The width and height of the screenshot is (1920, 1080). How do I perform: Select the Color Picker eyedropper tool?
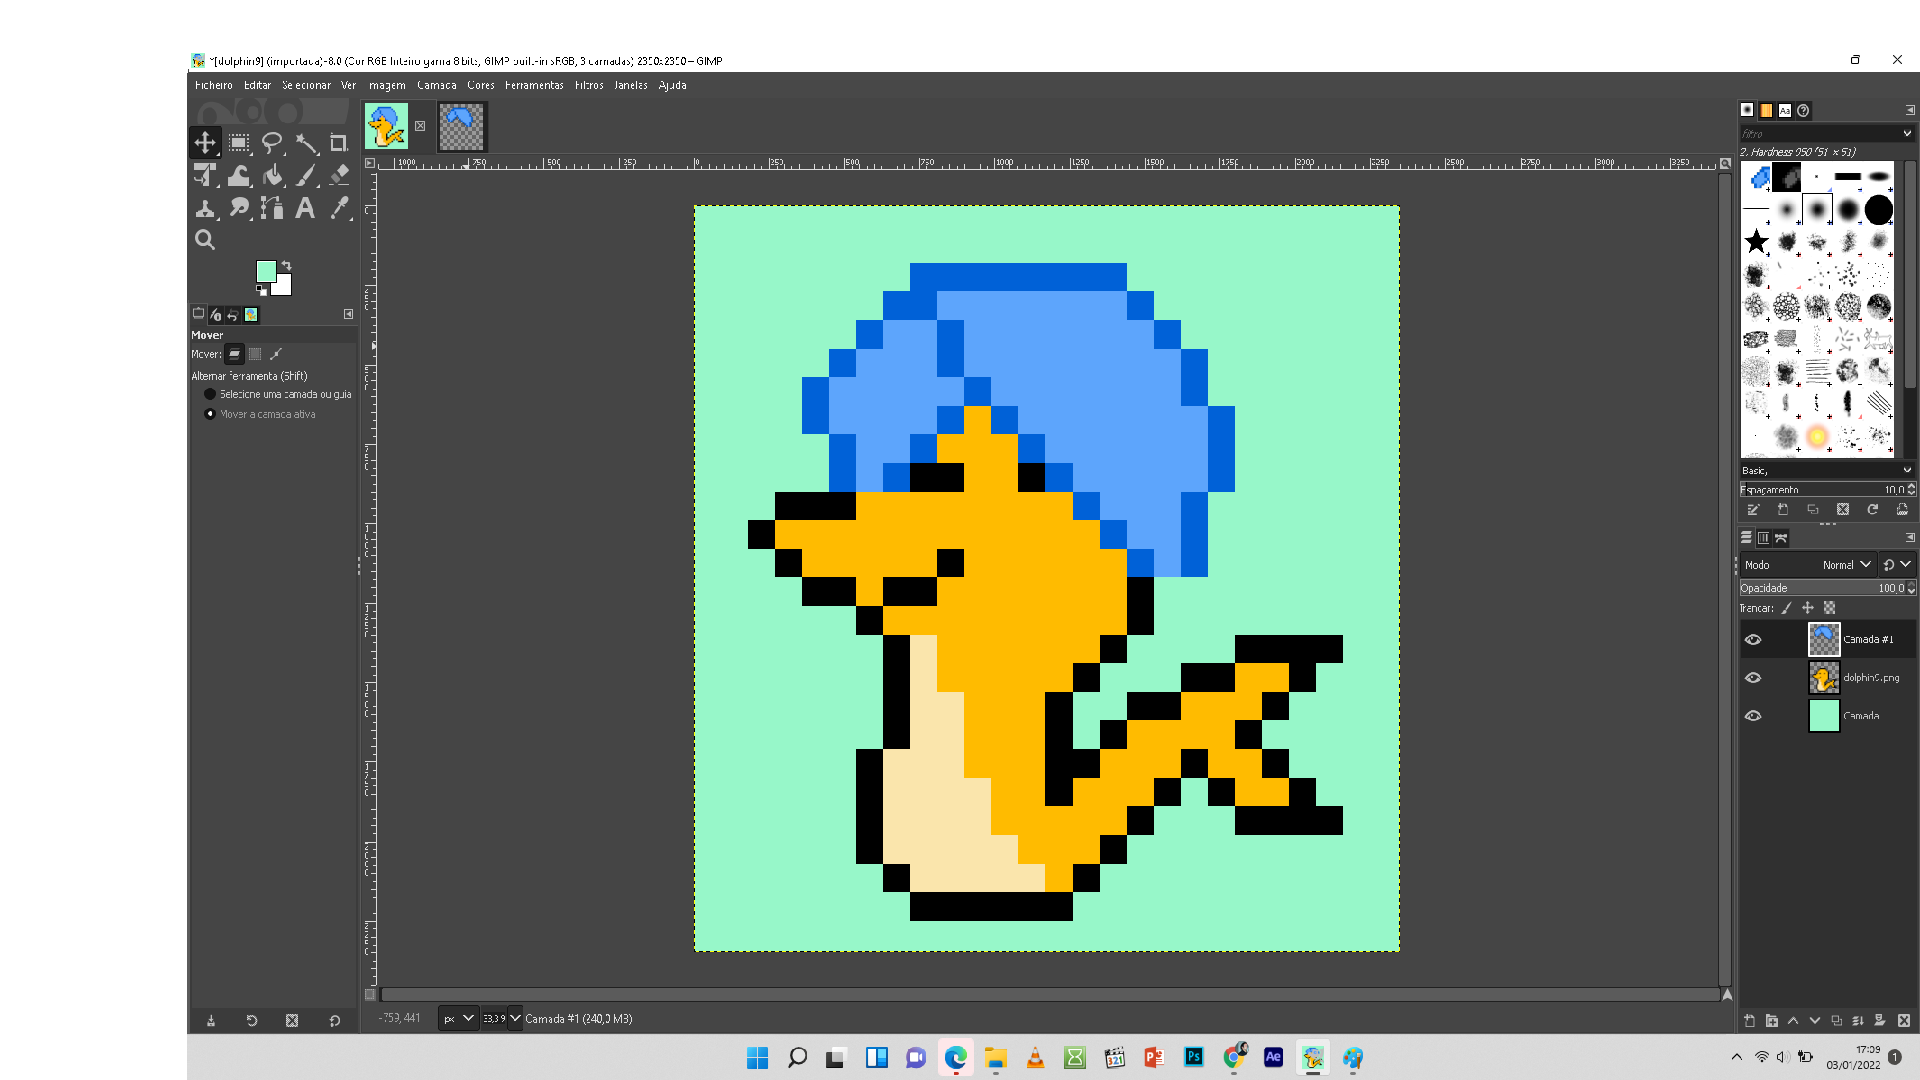pyautogui.click(x=339, y=208)
